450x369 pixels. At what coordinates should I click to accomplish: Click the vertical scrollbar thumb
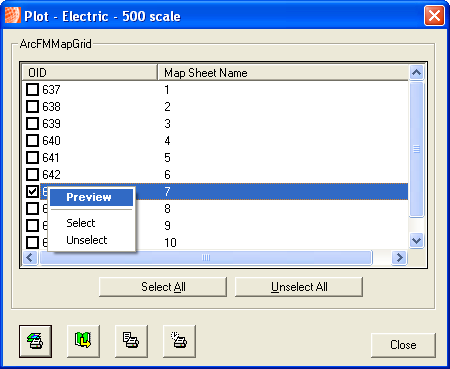417,149
